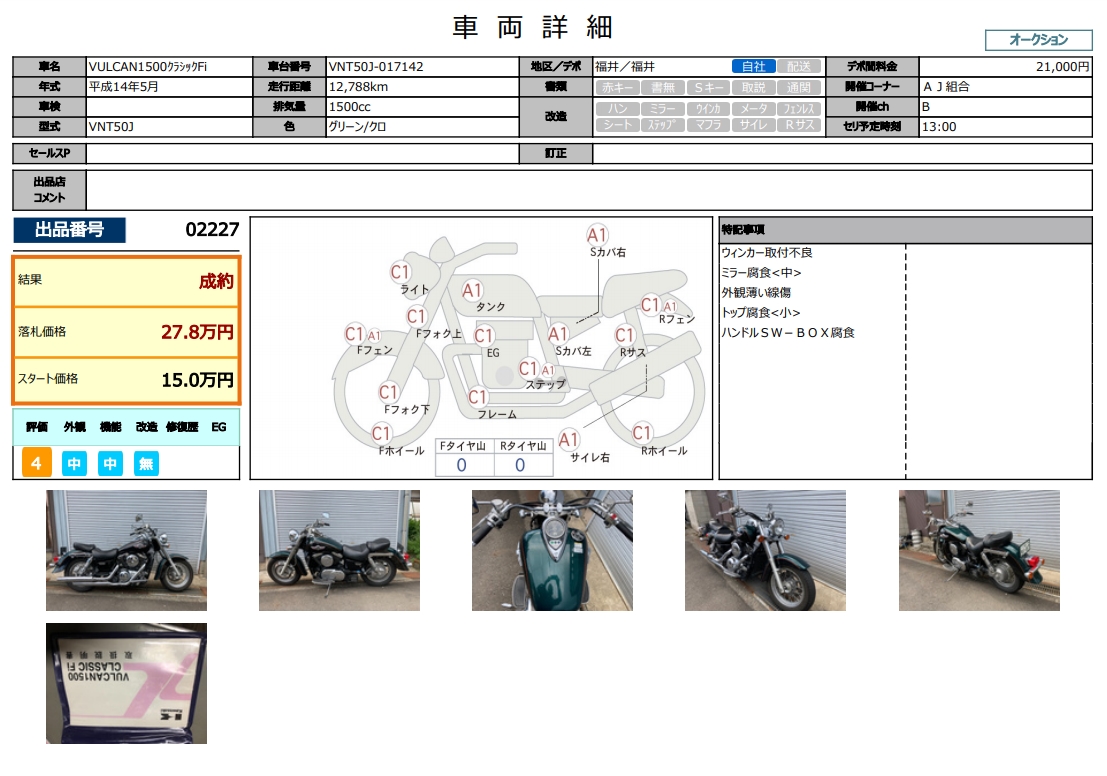Viewport: 1107px width, 776px height.
Task: Click C1 marker at ステップ on diagram
Action: pos(528,369)
